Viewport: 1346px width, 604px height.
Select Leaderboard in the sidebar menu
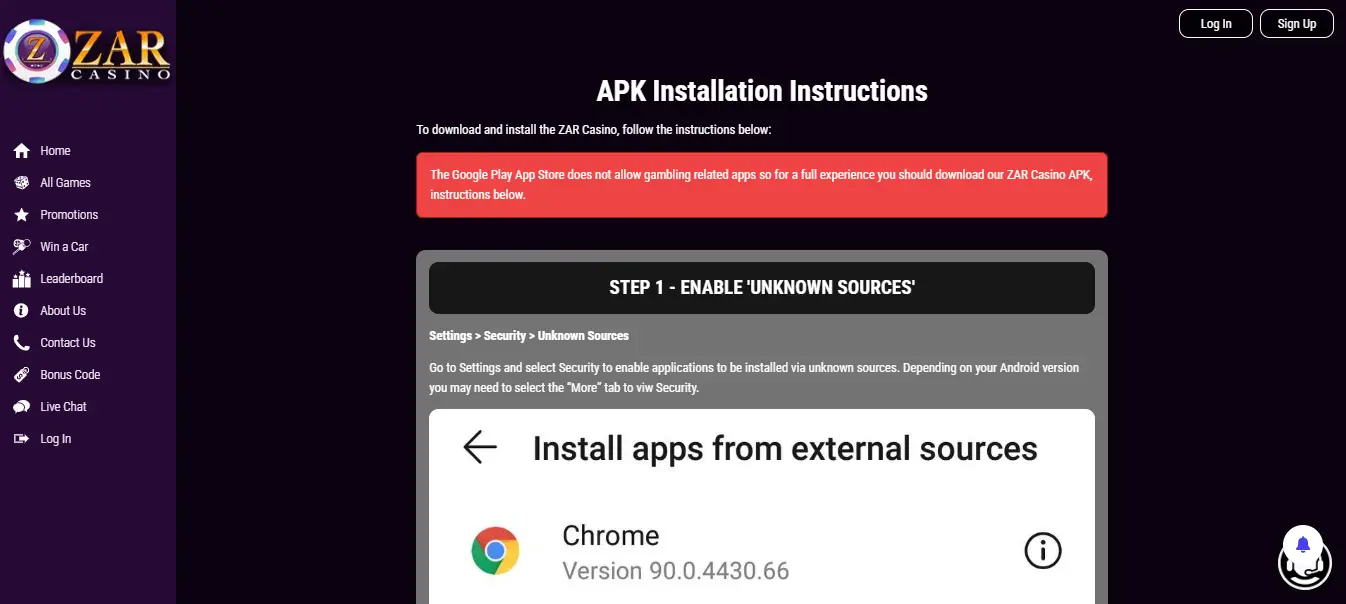71,279
